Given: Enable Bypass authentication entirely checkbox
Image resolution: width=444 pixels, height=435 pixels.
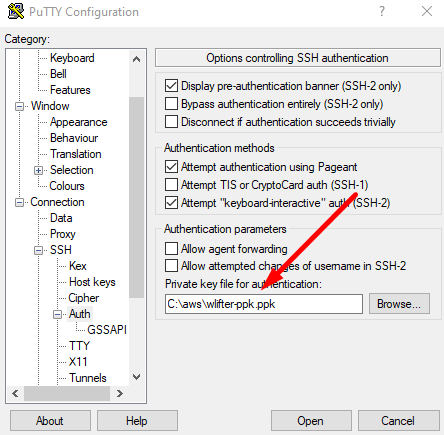Looking at the screenshot, I should pyautogui.click(x=171, y=104).
